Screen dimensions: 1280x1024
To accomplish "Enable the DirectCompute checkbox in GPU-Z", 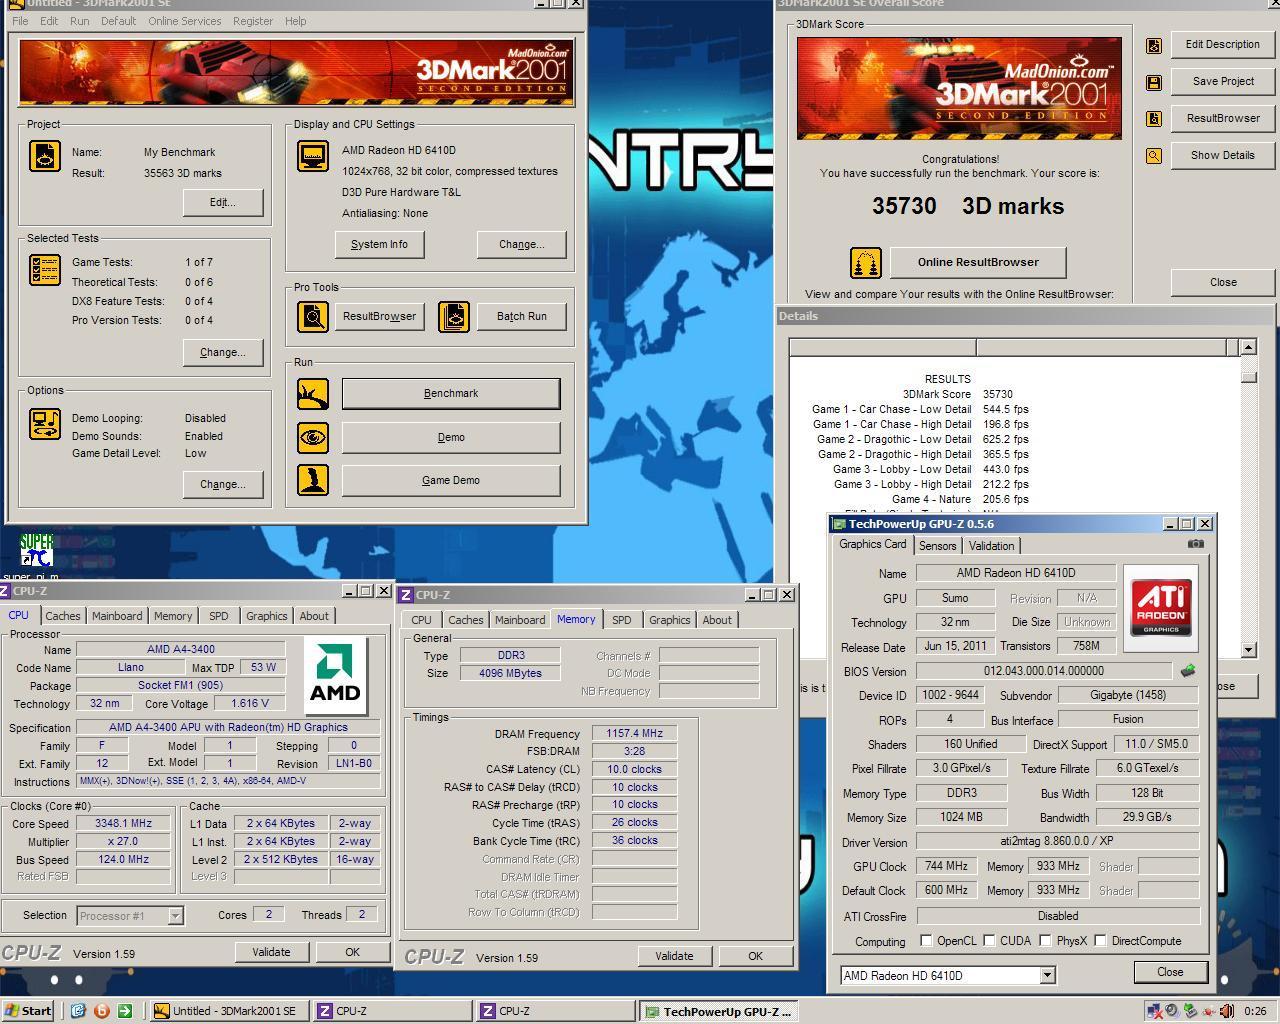I will point(1100,941).
